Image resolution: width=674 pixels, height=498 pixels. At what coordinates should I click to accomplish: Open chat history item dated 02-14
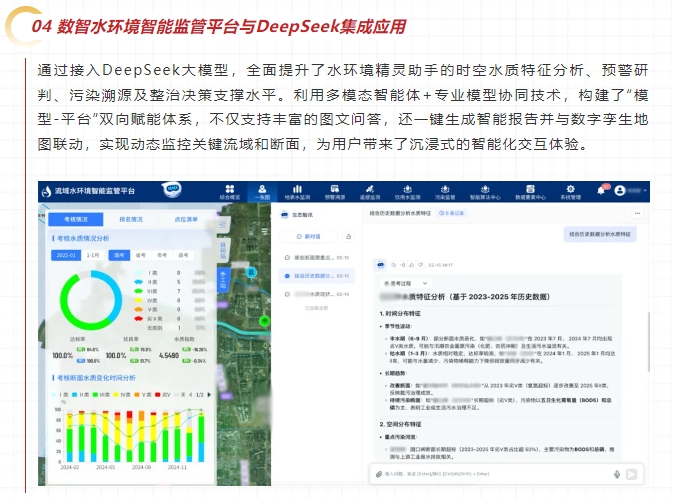317,294
